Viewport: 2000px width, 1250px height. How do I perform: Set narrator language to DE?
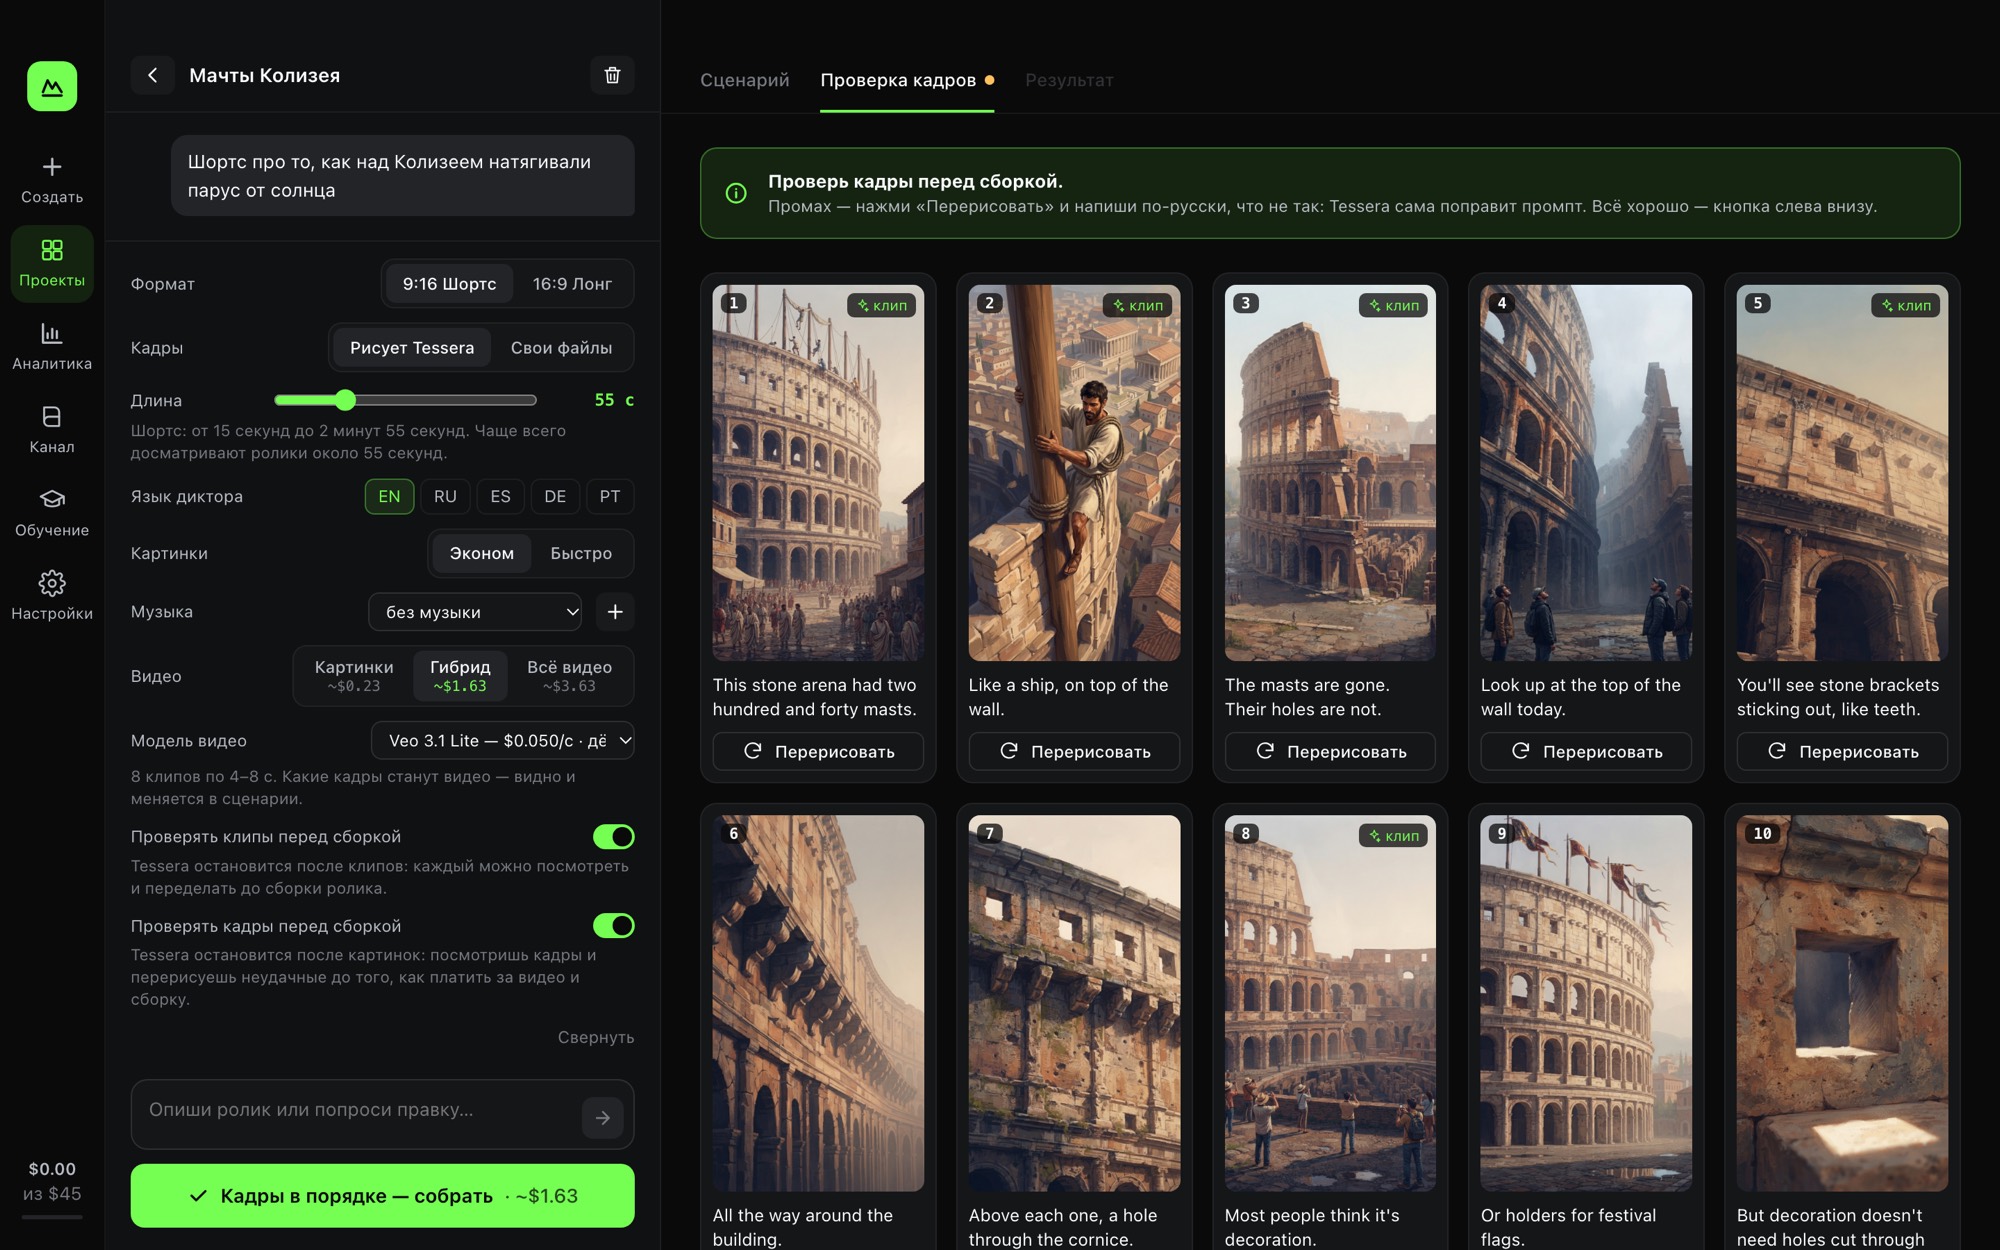pyautogui.click(x=555, y=497)
